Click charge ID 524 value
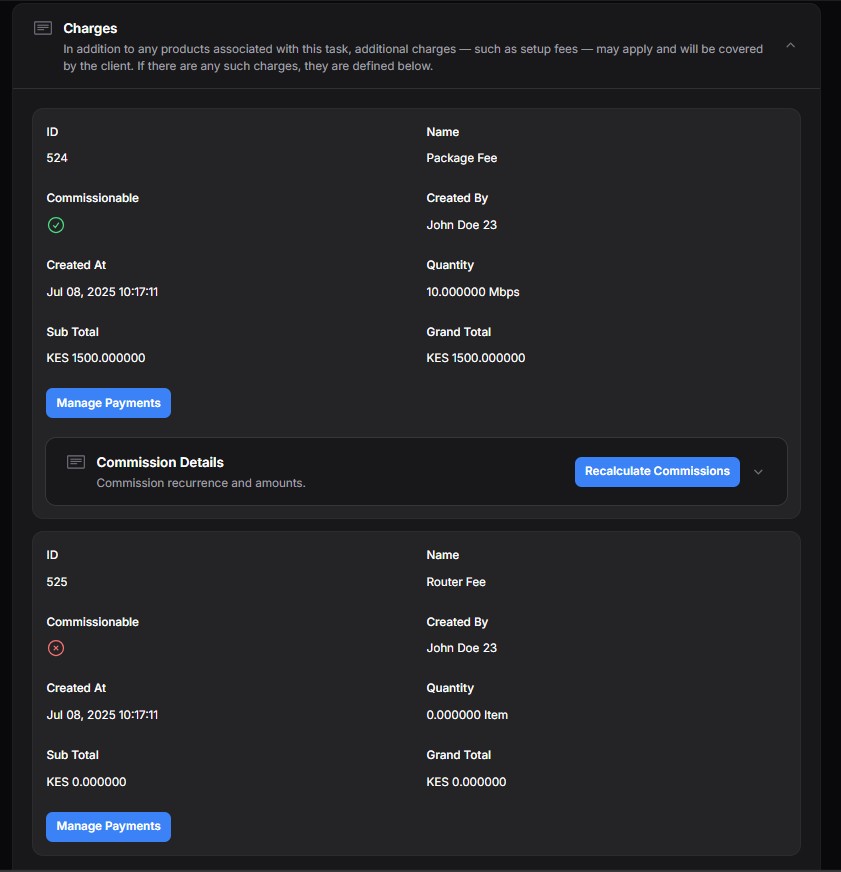The image size is (841, 872). tap(57, 158)
